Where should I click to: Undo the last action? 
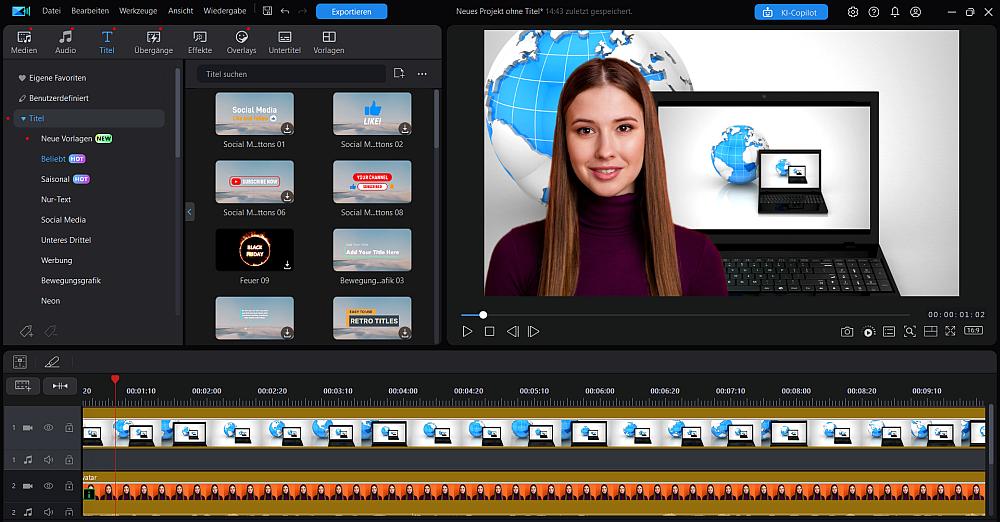click(285, 11)
